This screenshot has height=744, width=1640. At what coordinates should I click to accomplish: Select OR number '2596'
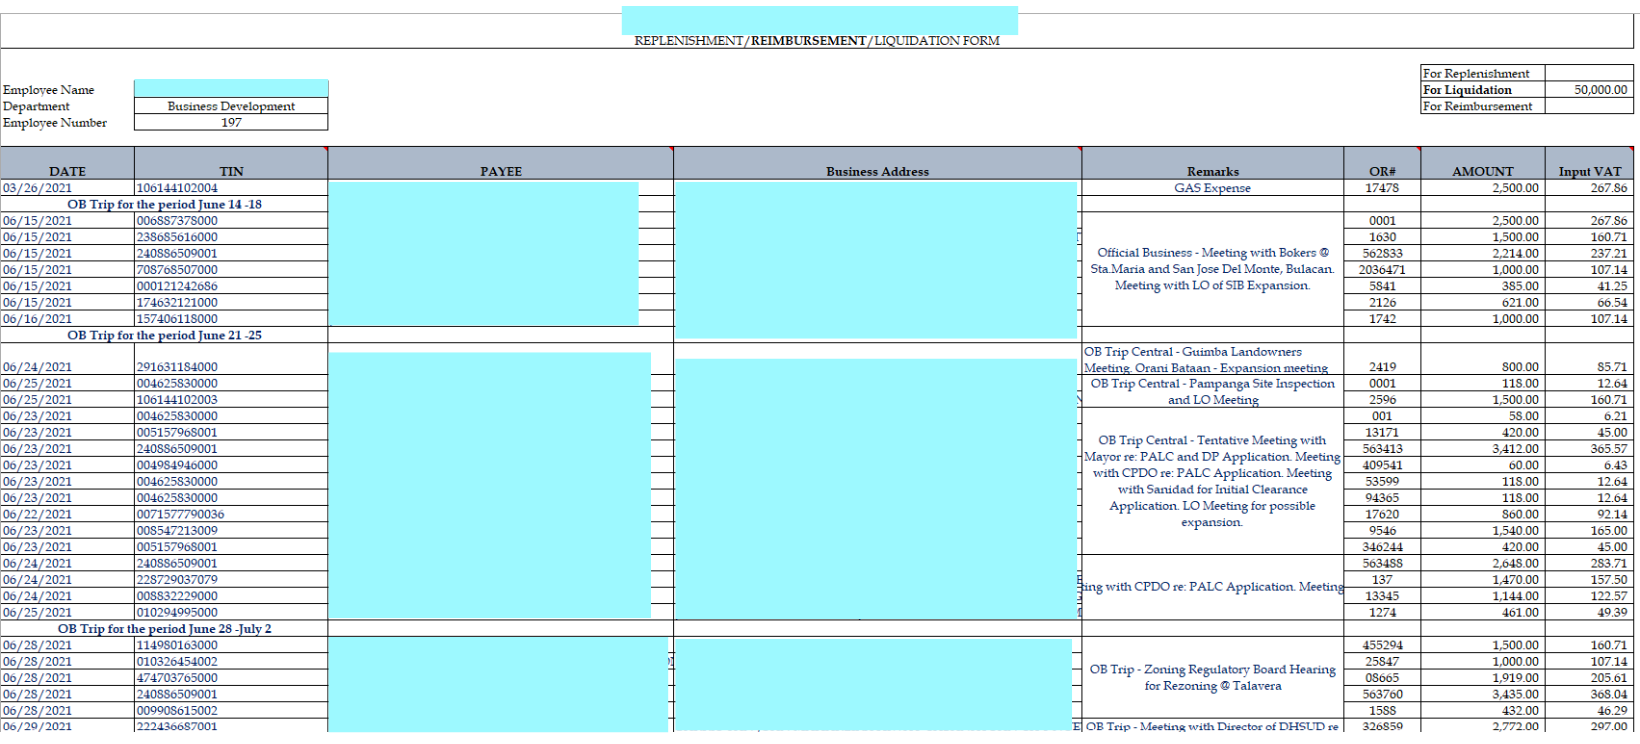point(1382,400)
